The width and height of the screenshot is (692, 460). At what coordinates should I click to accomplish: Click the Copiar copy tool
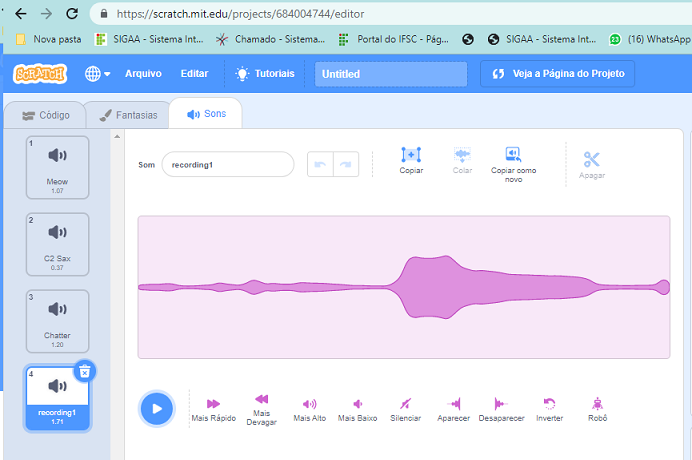point(411,156)
